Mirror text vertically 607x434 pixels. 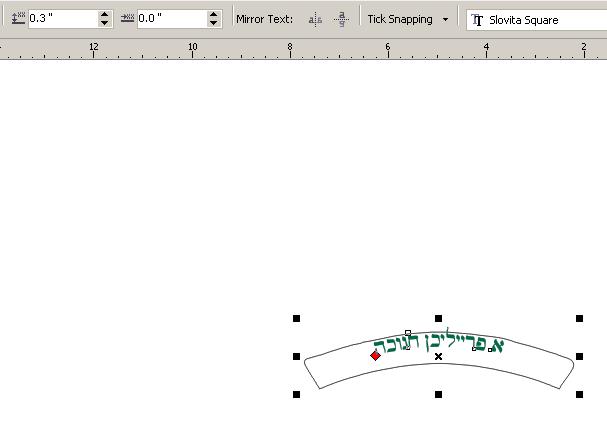341,19
